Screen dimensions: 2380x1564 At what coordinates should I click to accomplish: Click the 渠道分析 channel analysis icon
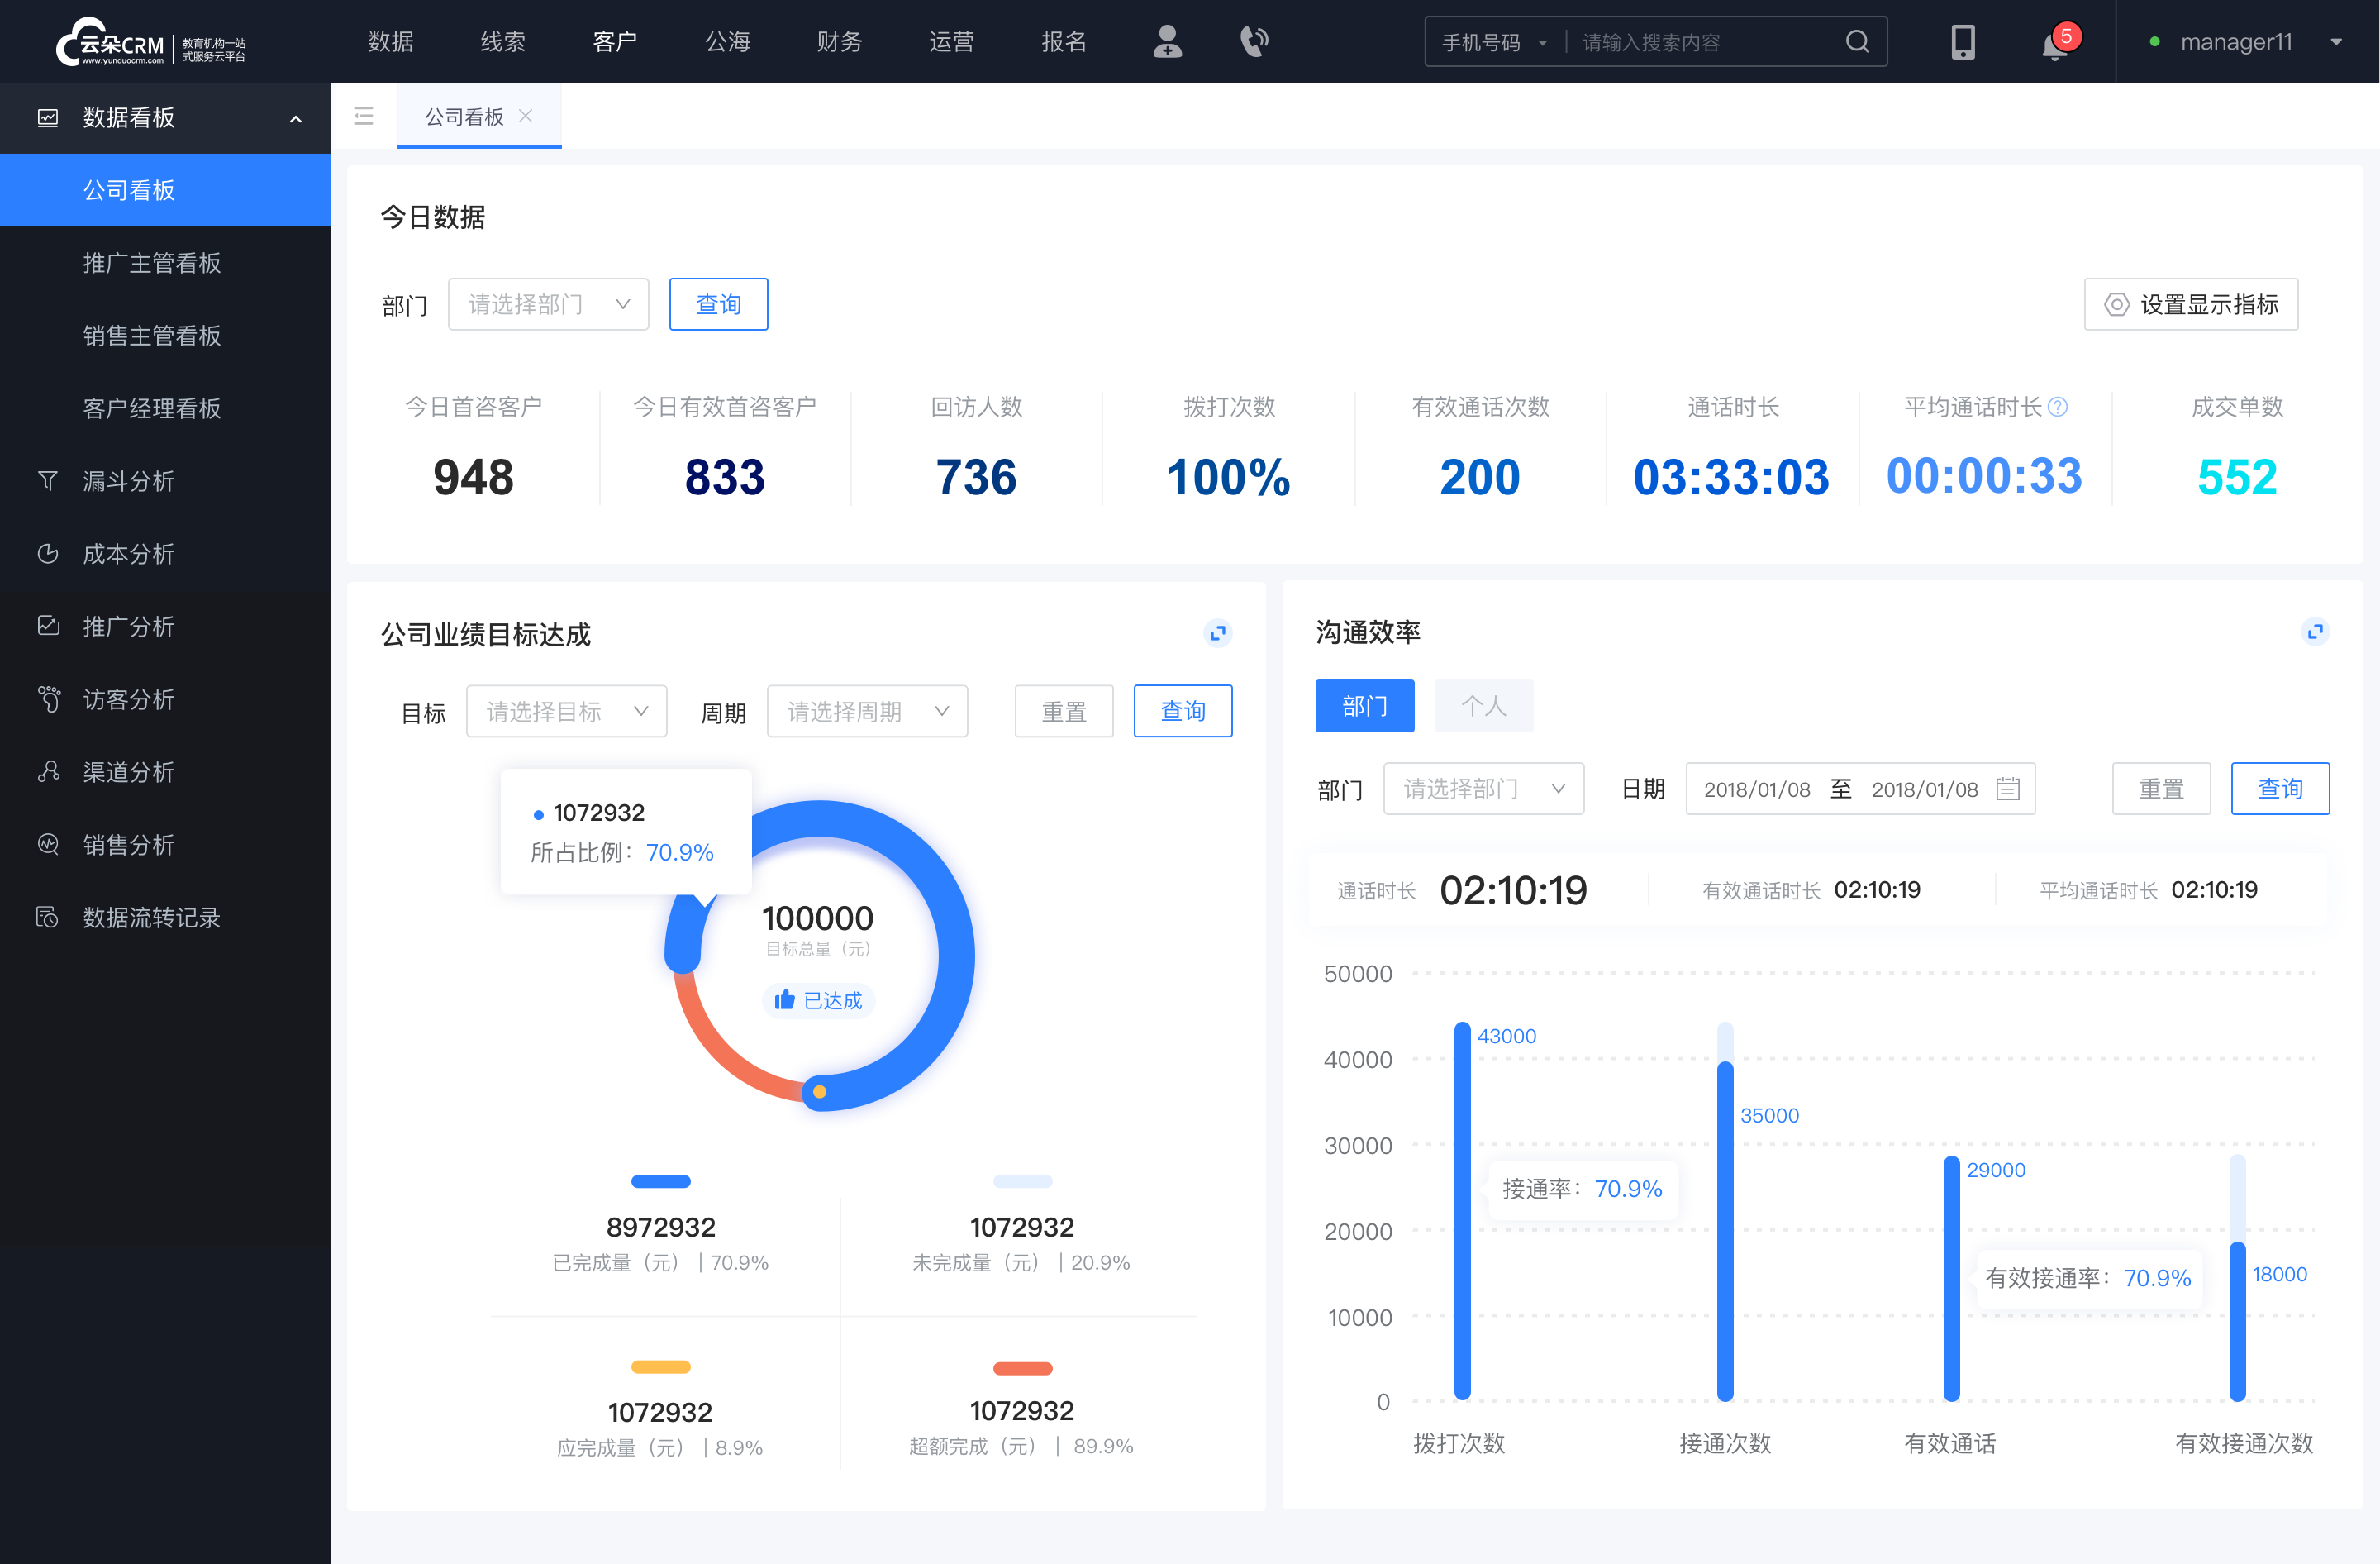point(49,768)
